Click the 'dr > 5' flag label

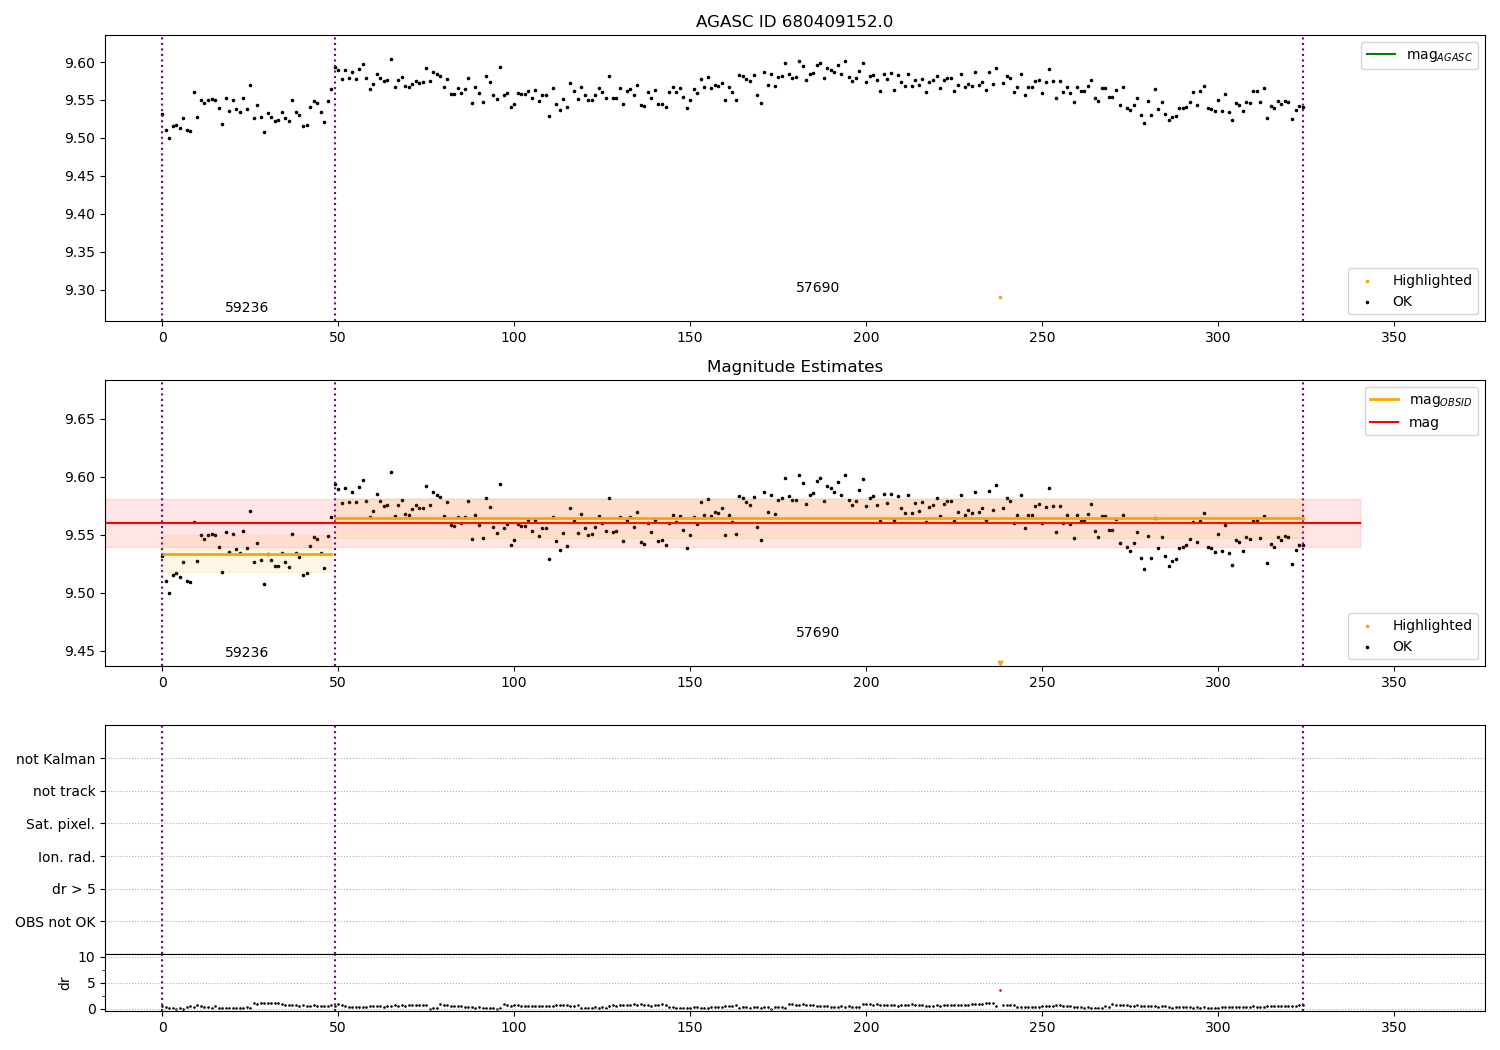click(x=74, y=889)
